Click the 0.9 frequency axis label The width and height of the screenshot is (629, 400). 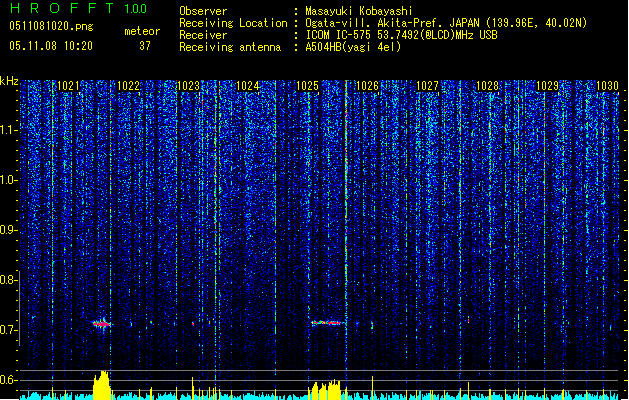point(9,230)
